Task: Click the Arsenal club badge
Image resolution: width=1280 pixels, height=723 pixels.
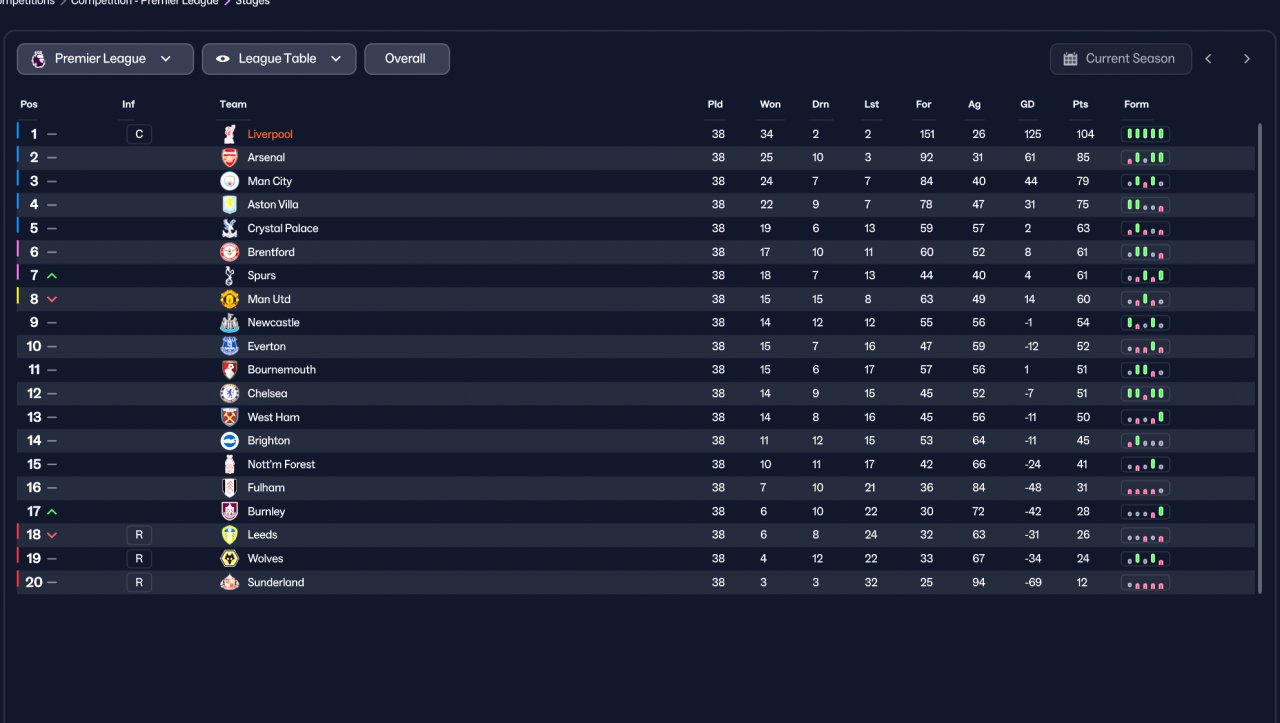Action: point(230,157)
